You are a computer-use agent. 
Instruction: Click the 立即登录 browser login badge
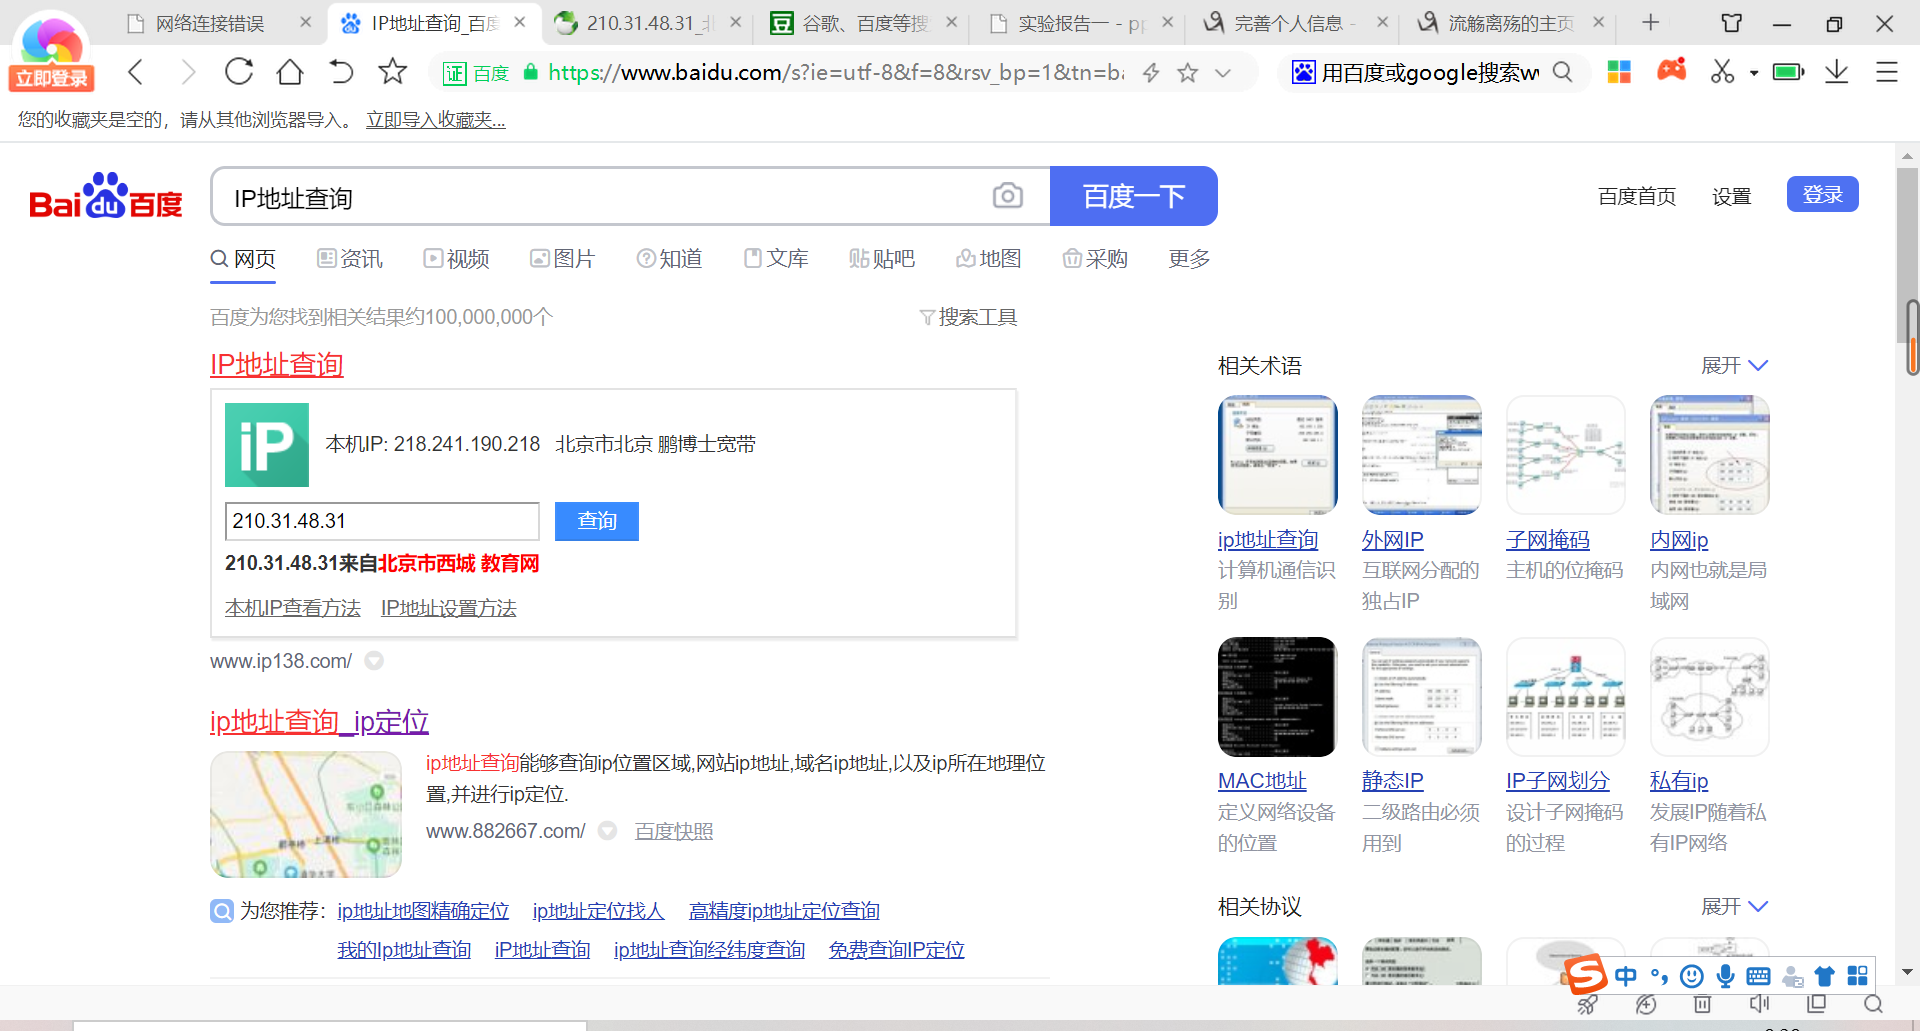coord(51,78)
